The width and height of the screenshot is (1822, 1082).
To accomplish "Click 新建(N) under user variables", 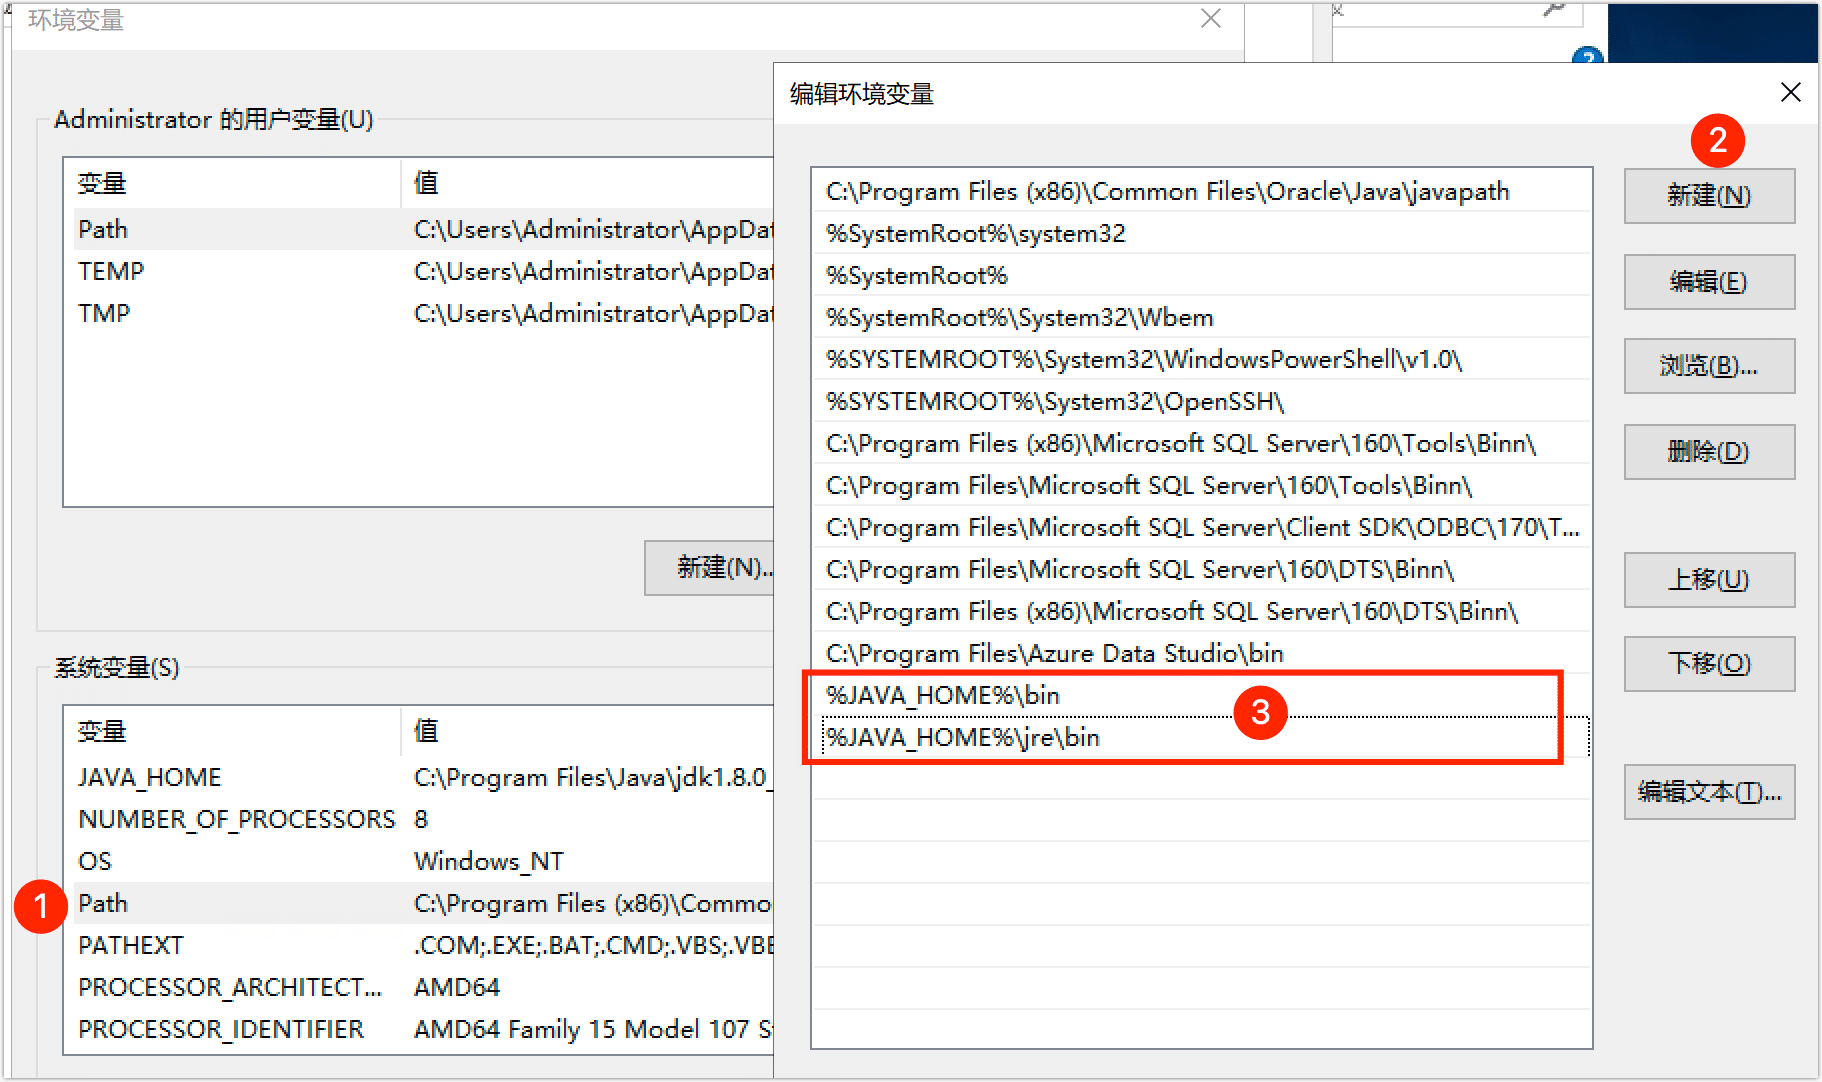I will click(712, 568).
